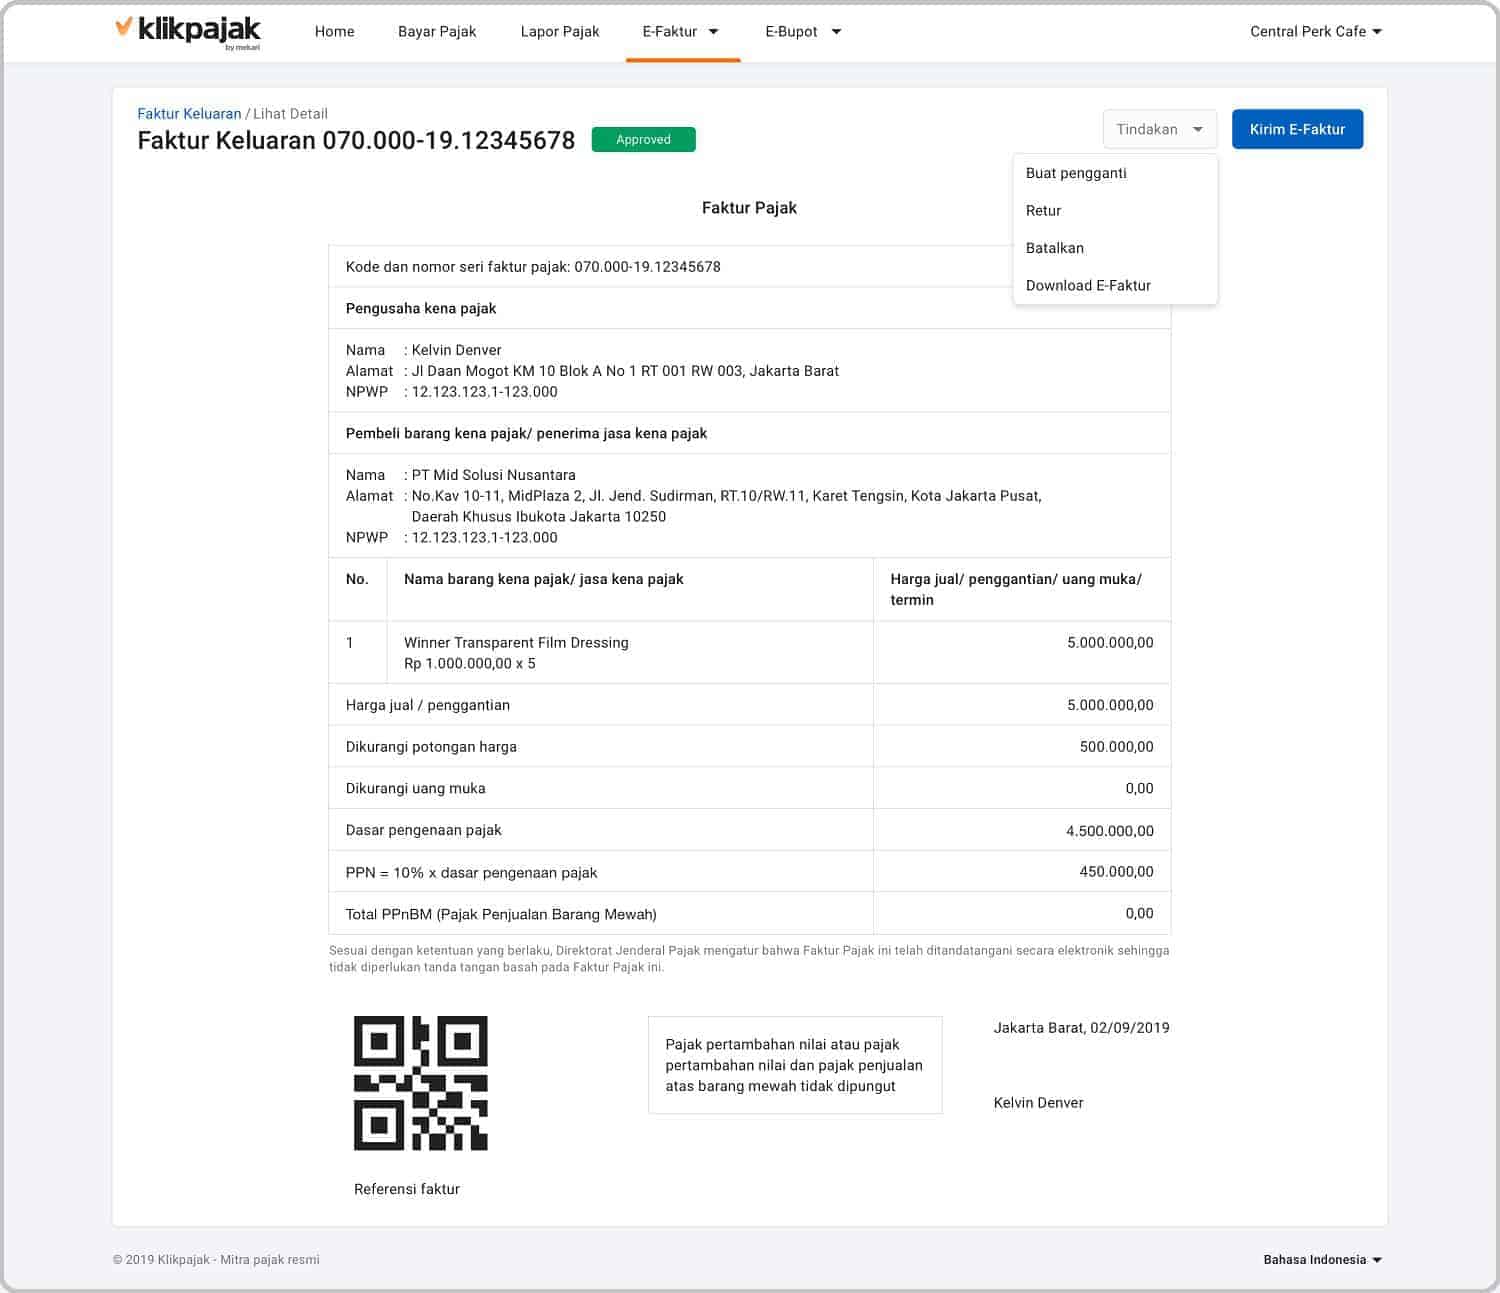1500x1293 pixels.
Task: Click the Pengusaha kena pajak header
Action: (421, 308)
